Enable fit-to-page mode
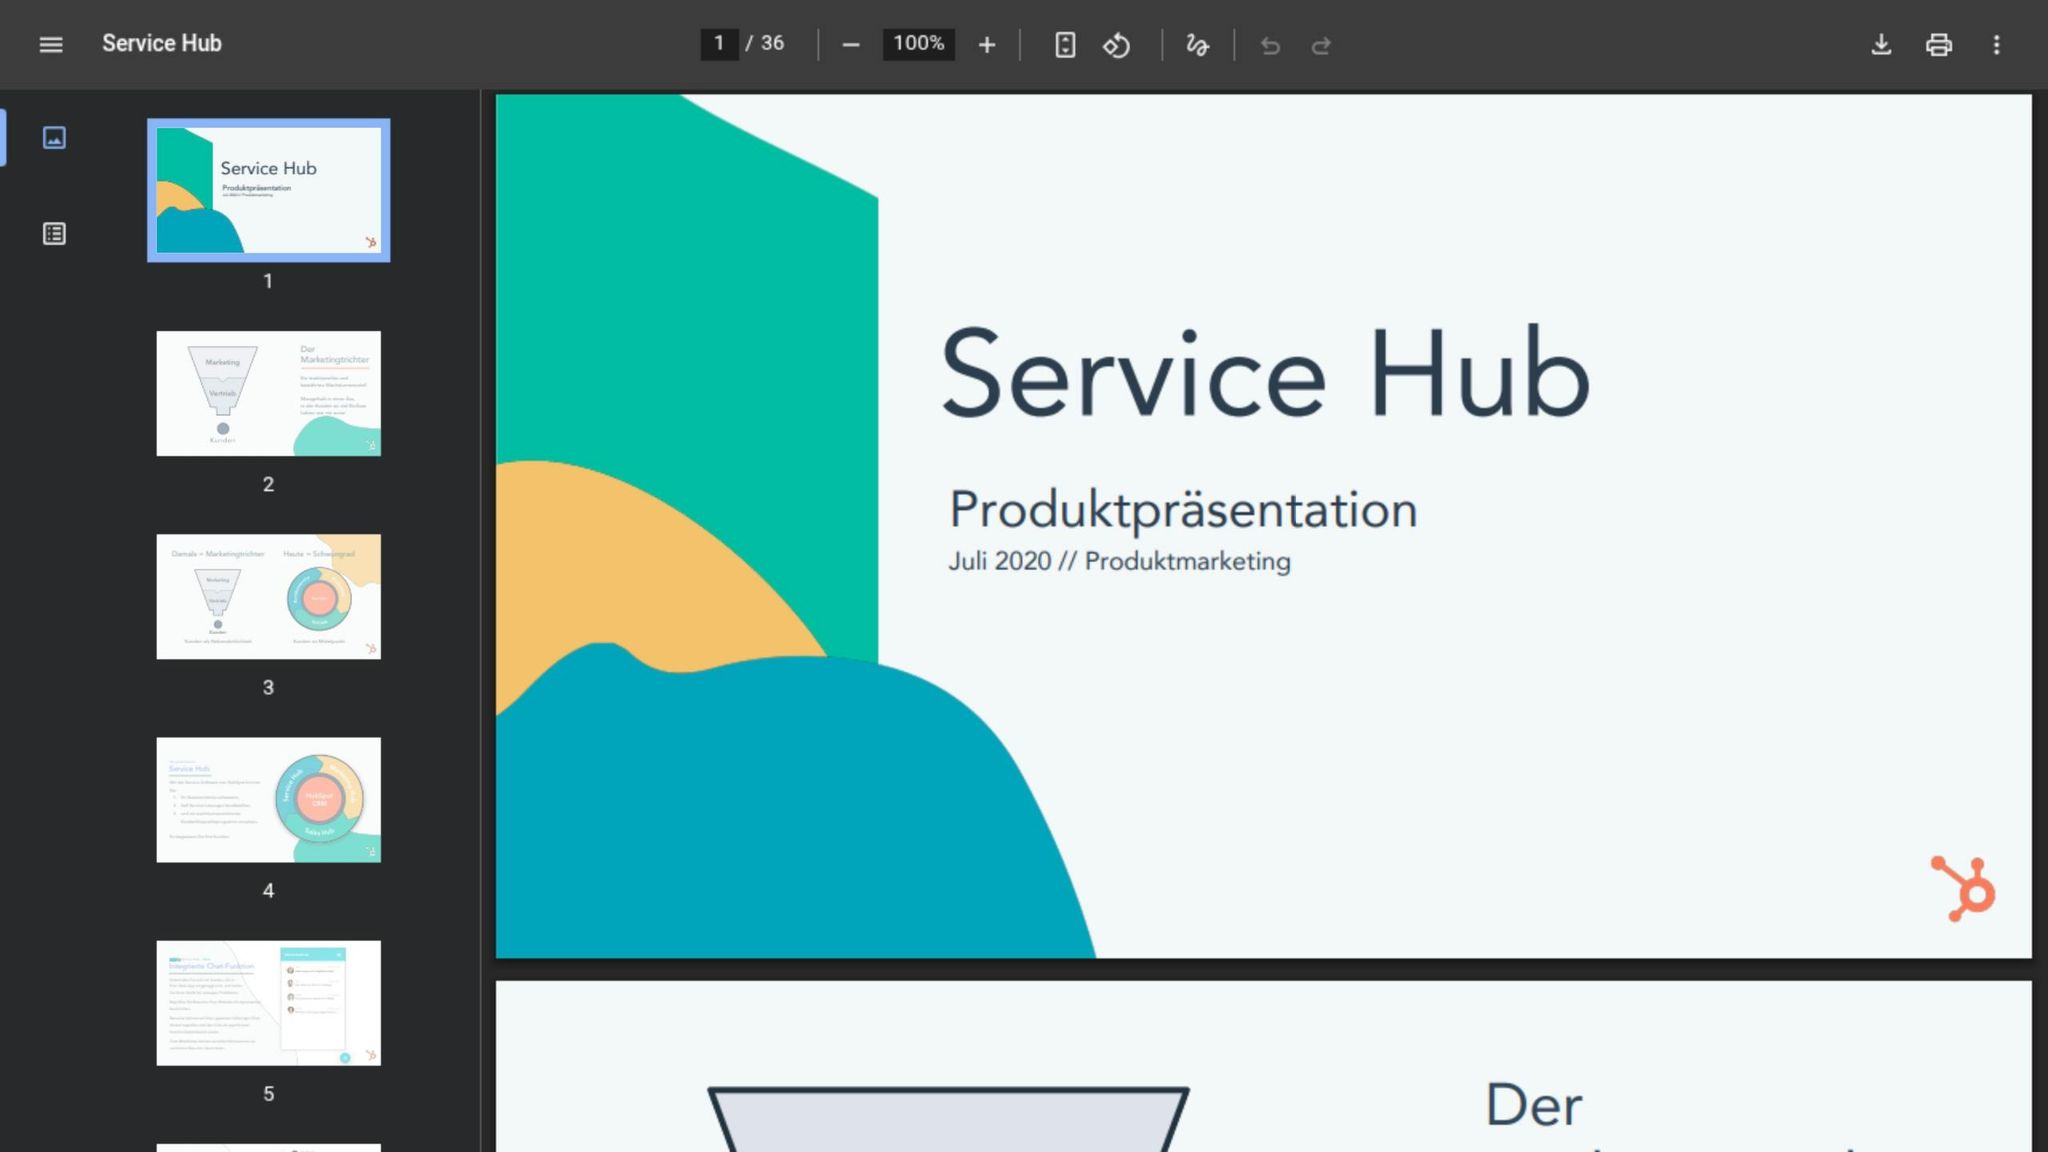The height and width of the screenshot is (1152, 2048). coord(1065,44)
